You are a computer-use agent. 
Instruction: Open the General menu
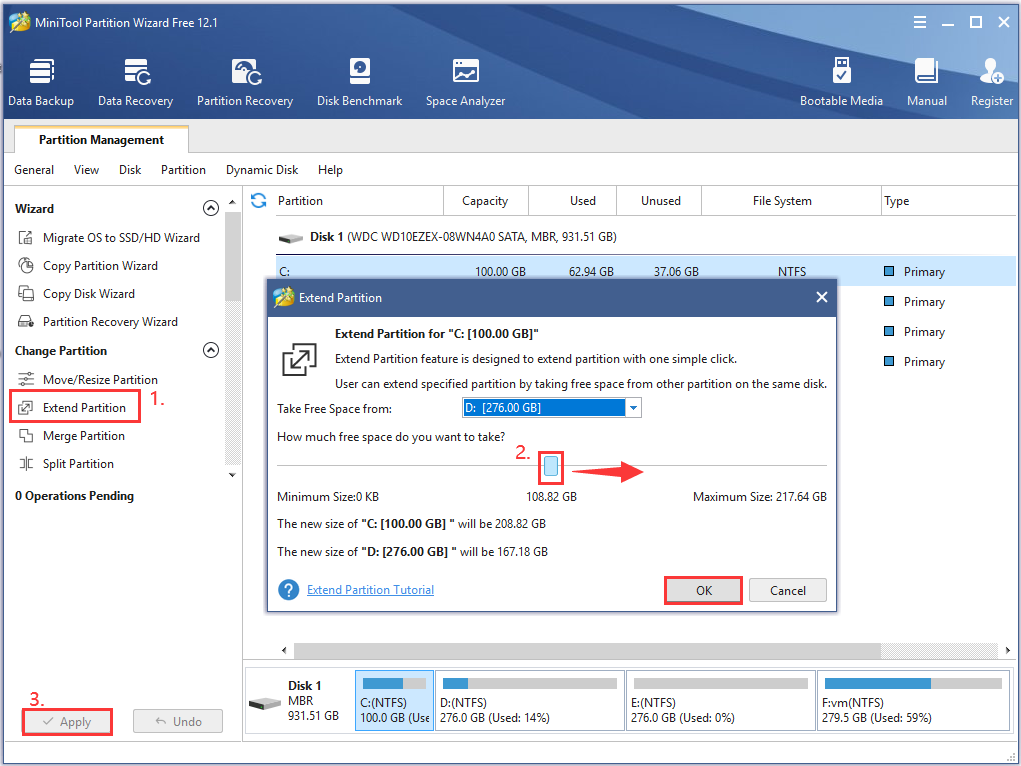pyautogui.click(x=34, y=170)
